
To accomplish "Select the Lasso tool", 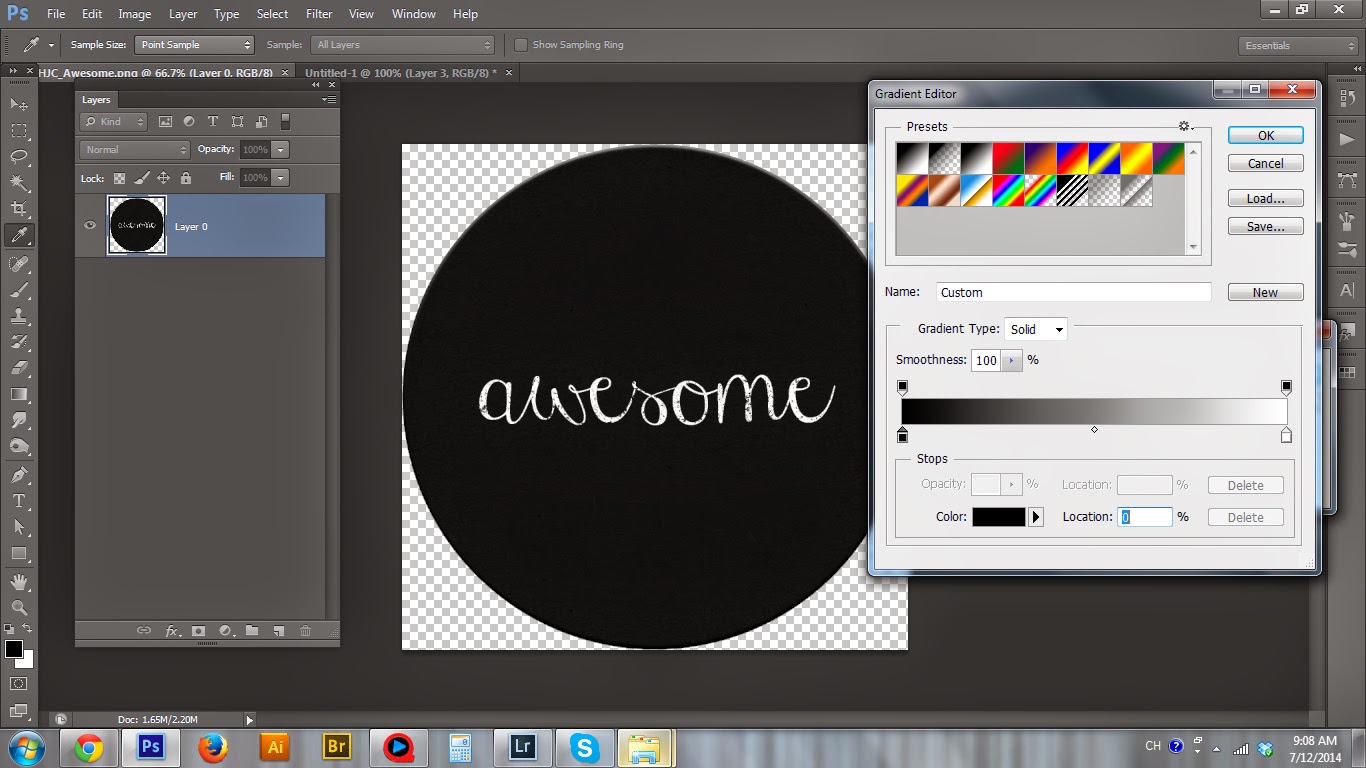I will [x=19, y=157].
